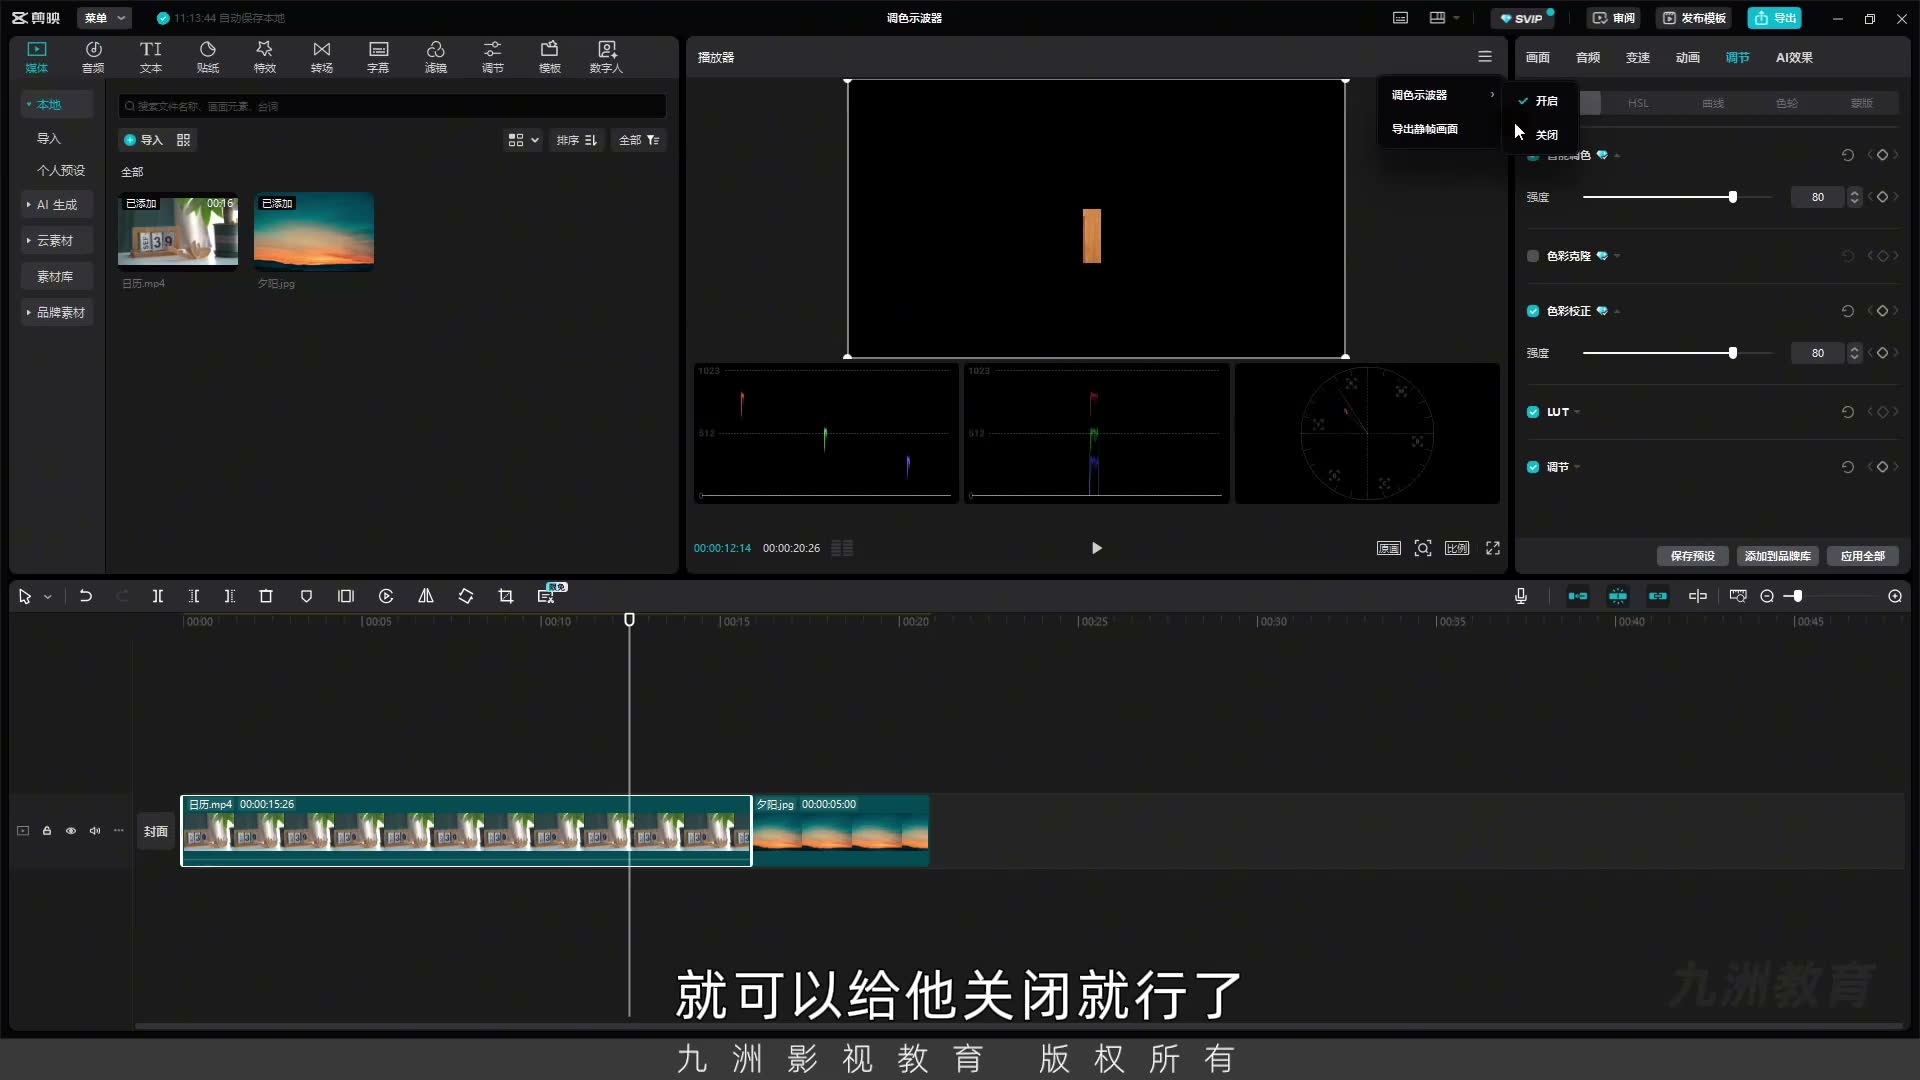Switch to the HSL sub-tab
Screen dimensions: 1920x1080
[x=1638, y=103]
